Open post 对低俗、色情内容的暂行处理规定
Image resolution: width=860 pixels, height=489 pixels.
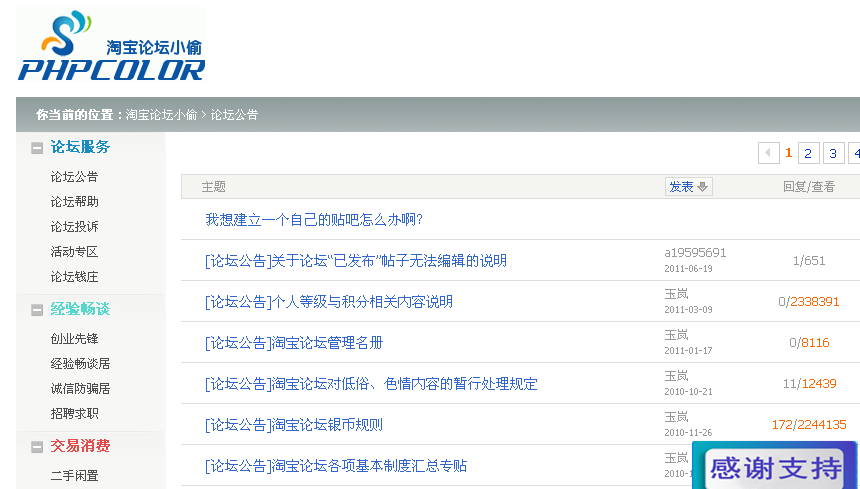[x=371, y=384]
